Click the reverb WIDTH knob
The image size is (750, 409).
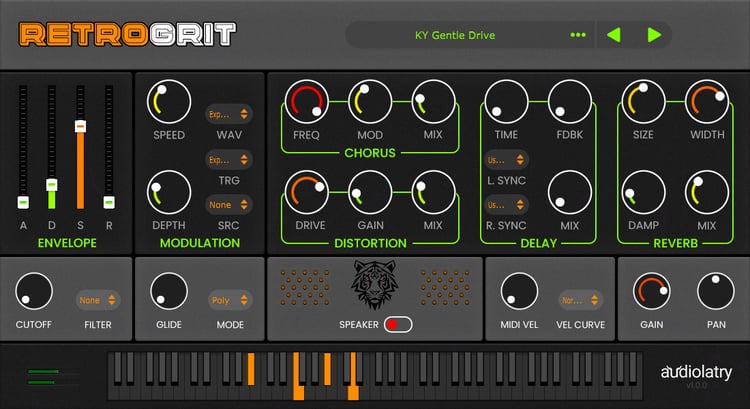707,102
